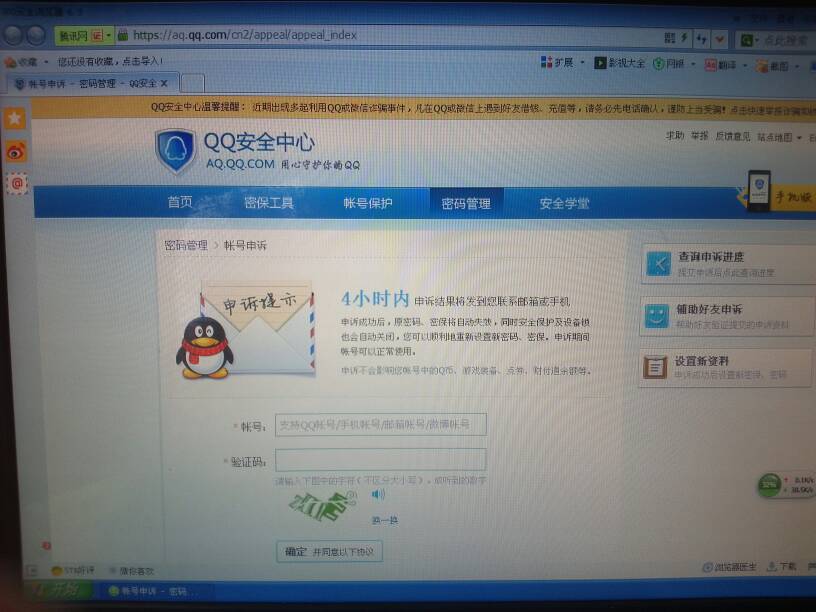Click the refresh arrows icon in address bar
816x612 pixels.
point(702,39)
